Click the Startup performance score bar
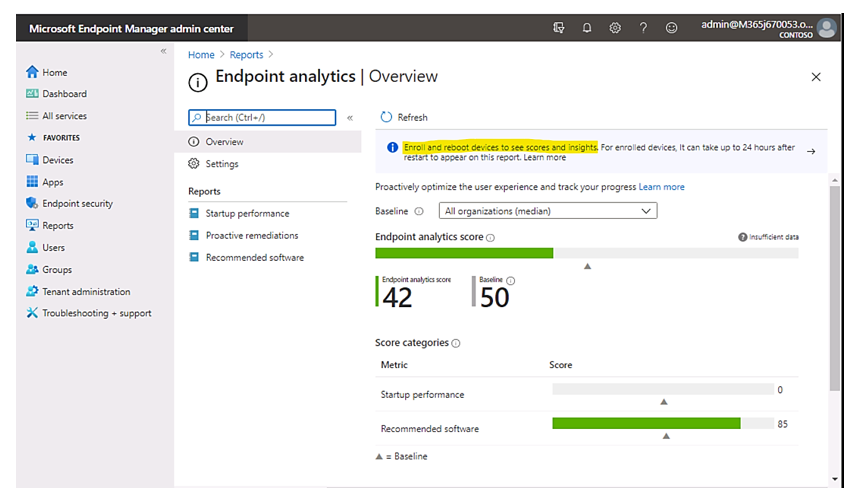Image resolution: width=859 pixels, height=499 pixels. tap(663, 389)
